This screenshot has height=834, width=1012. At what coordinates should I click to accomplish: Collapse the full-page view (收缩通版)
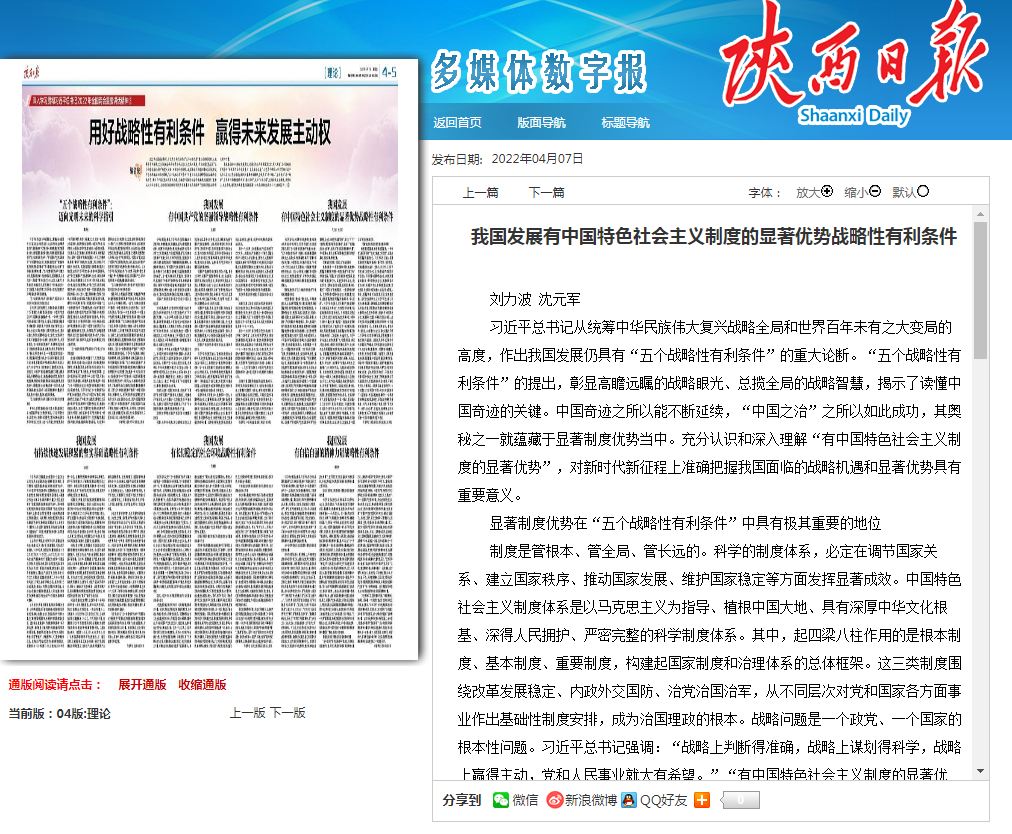pyautogui.click(x=202, y=685)
